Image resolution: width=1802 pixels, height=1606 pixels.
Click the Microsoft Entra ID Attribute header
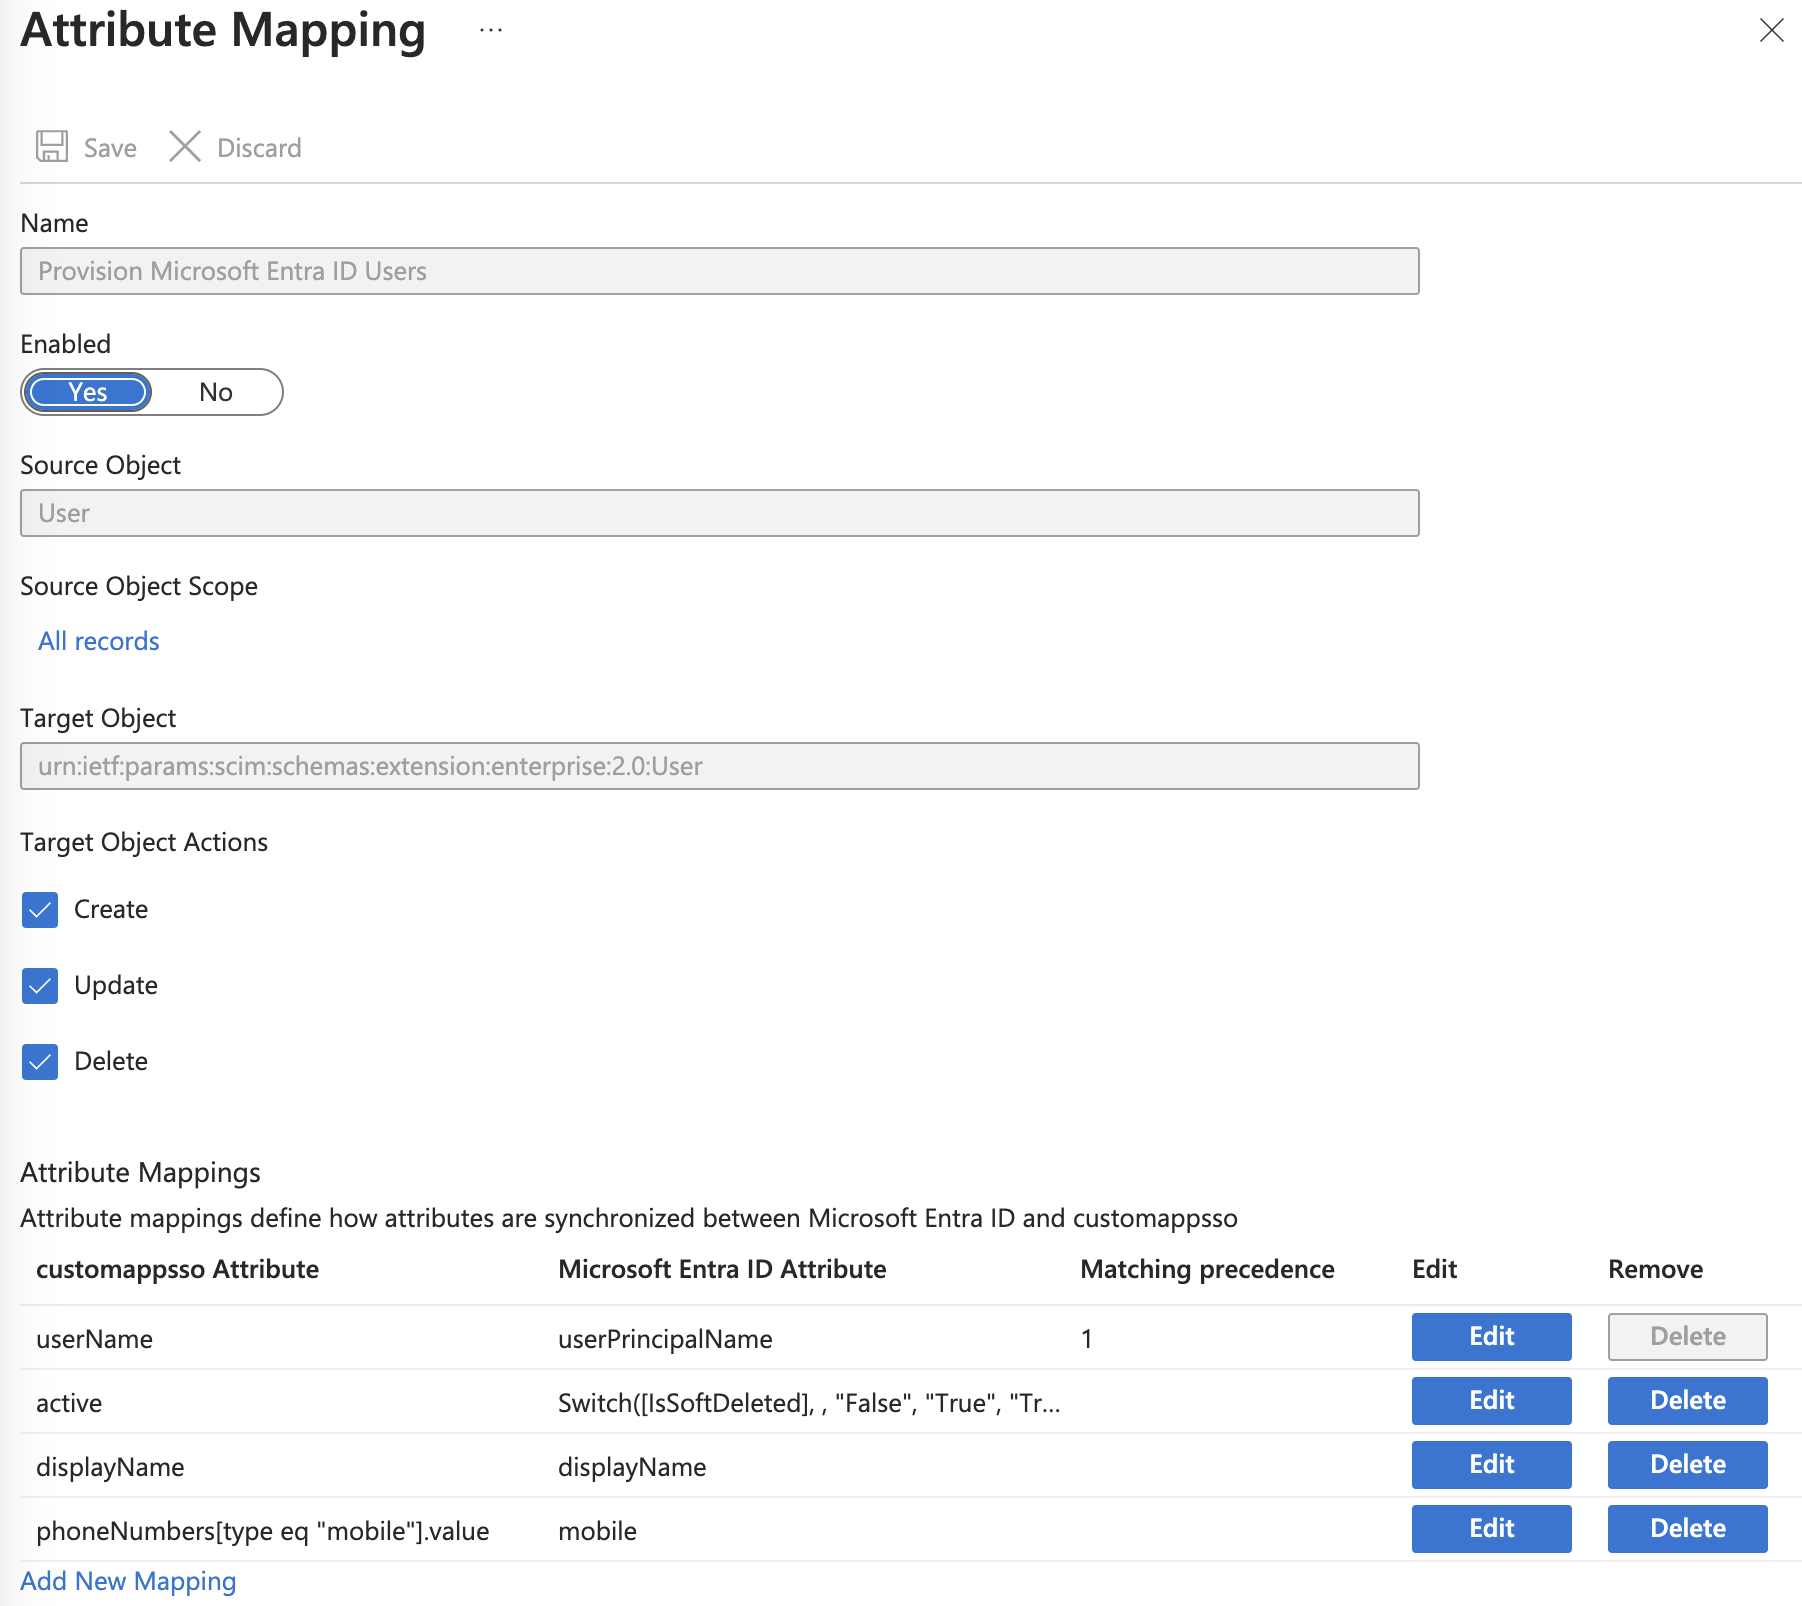pos(722,1269)
